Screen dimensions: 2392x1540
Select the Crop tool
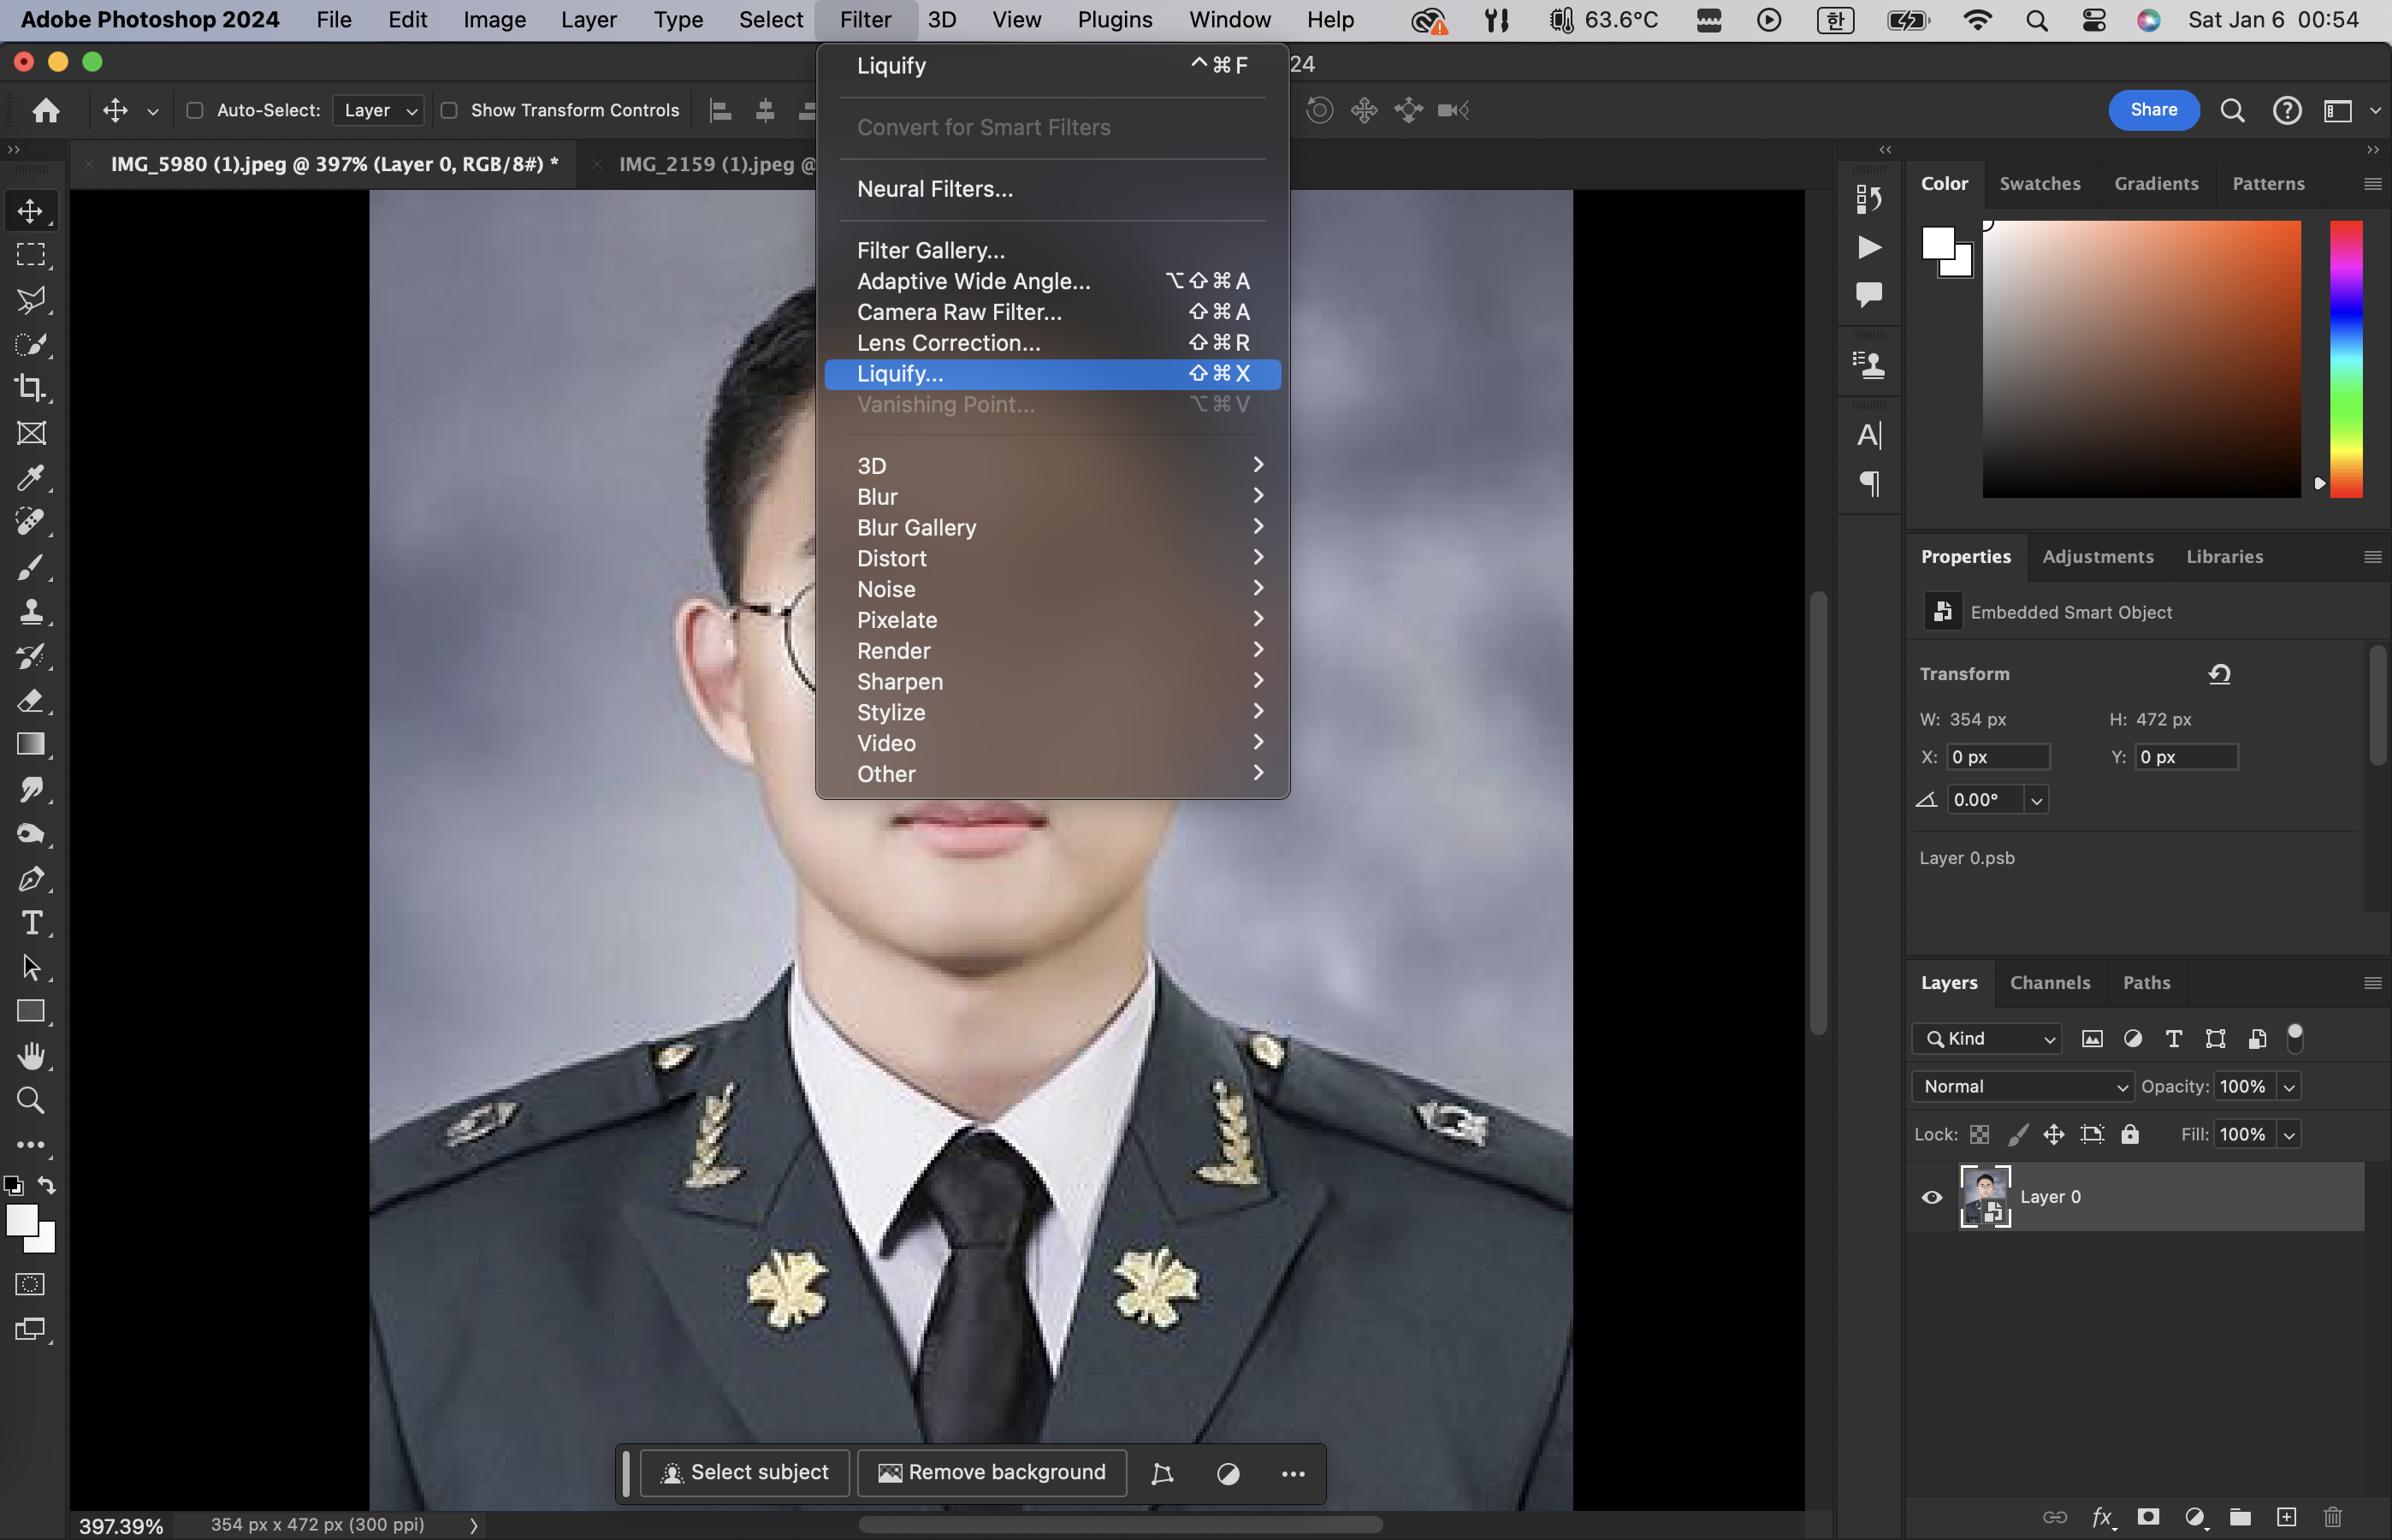coord(30,388)
